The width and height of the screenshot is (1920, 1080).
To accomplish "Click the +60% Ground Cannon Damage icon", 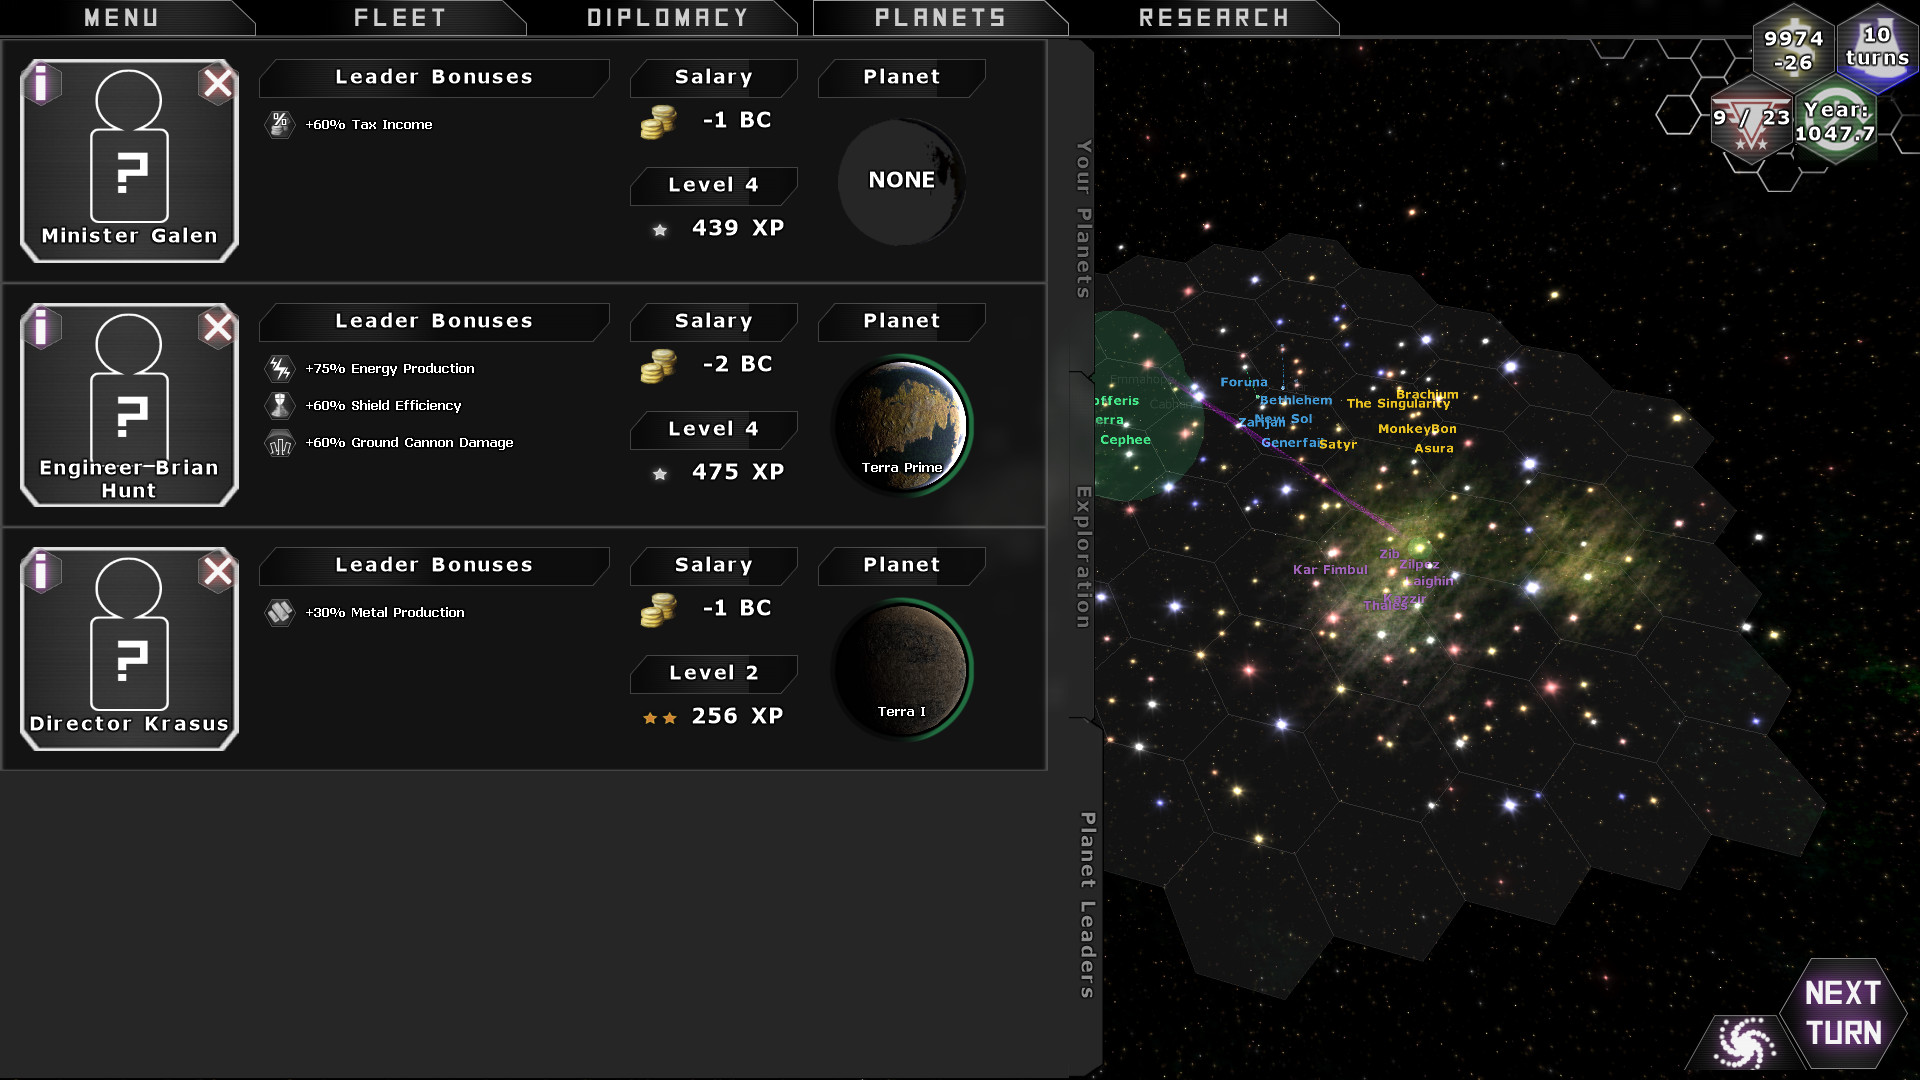I will tap(278, 442).
